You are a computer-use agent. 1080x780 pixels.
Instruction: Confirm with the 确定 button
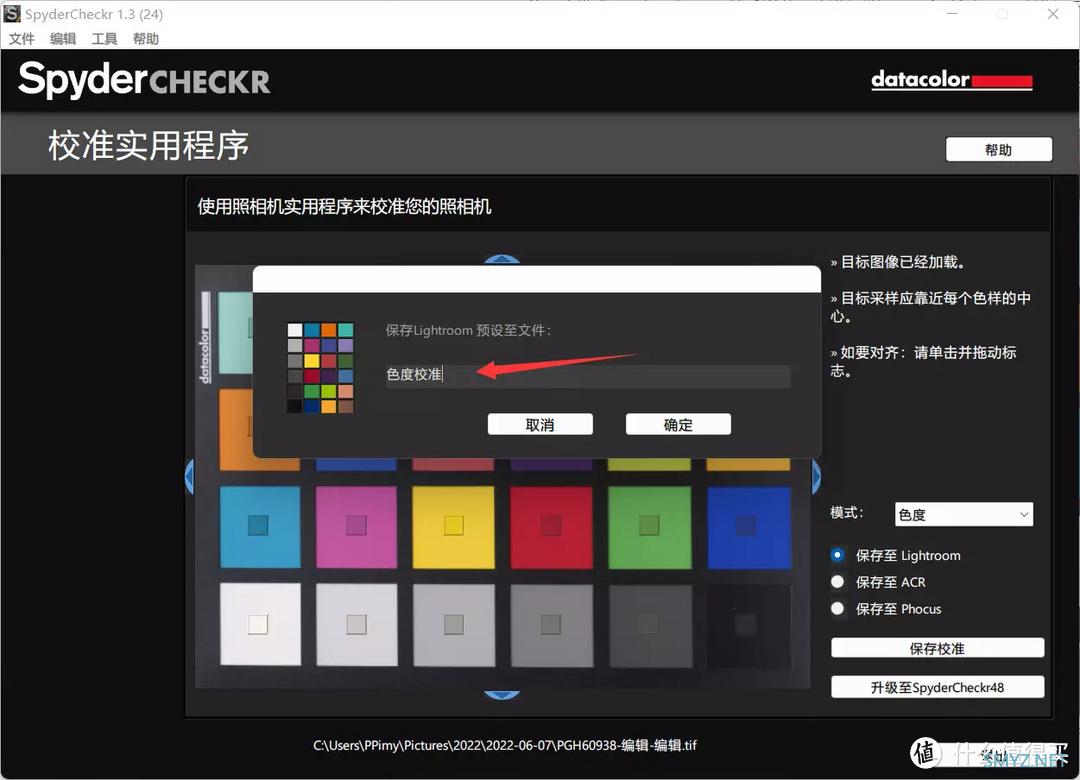coord(678,424)
